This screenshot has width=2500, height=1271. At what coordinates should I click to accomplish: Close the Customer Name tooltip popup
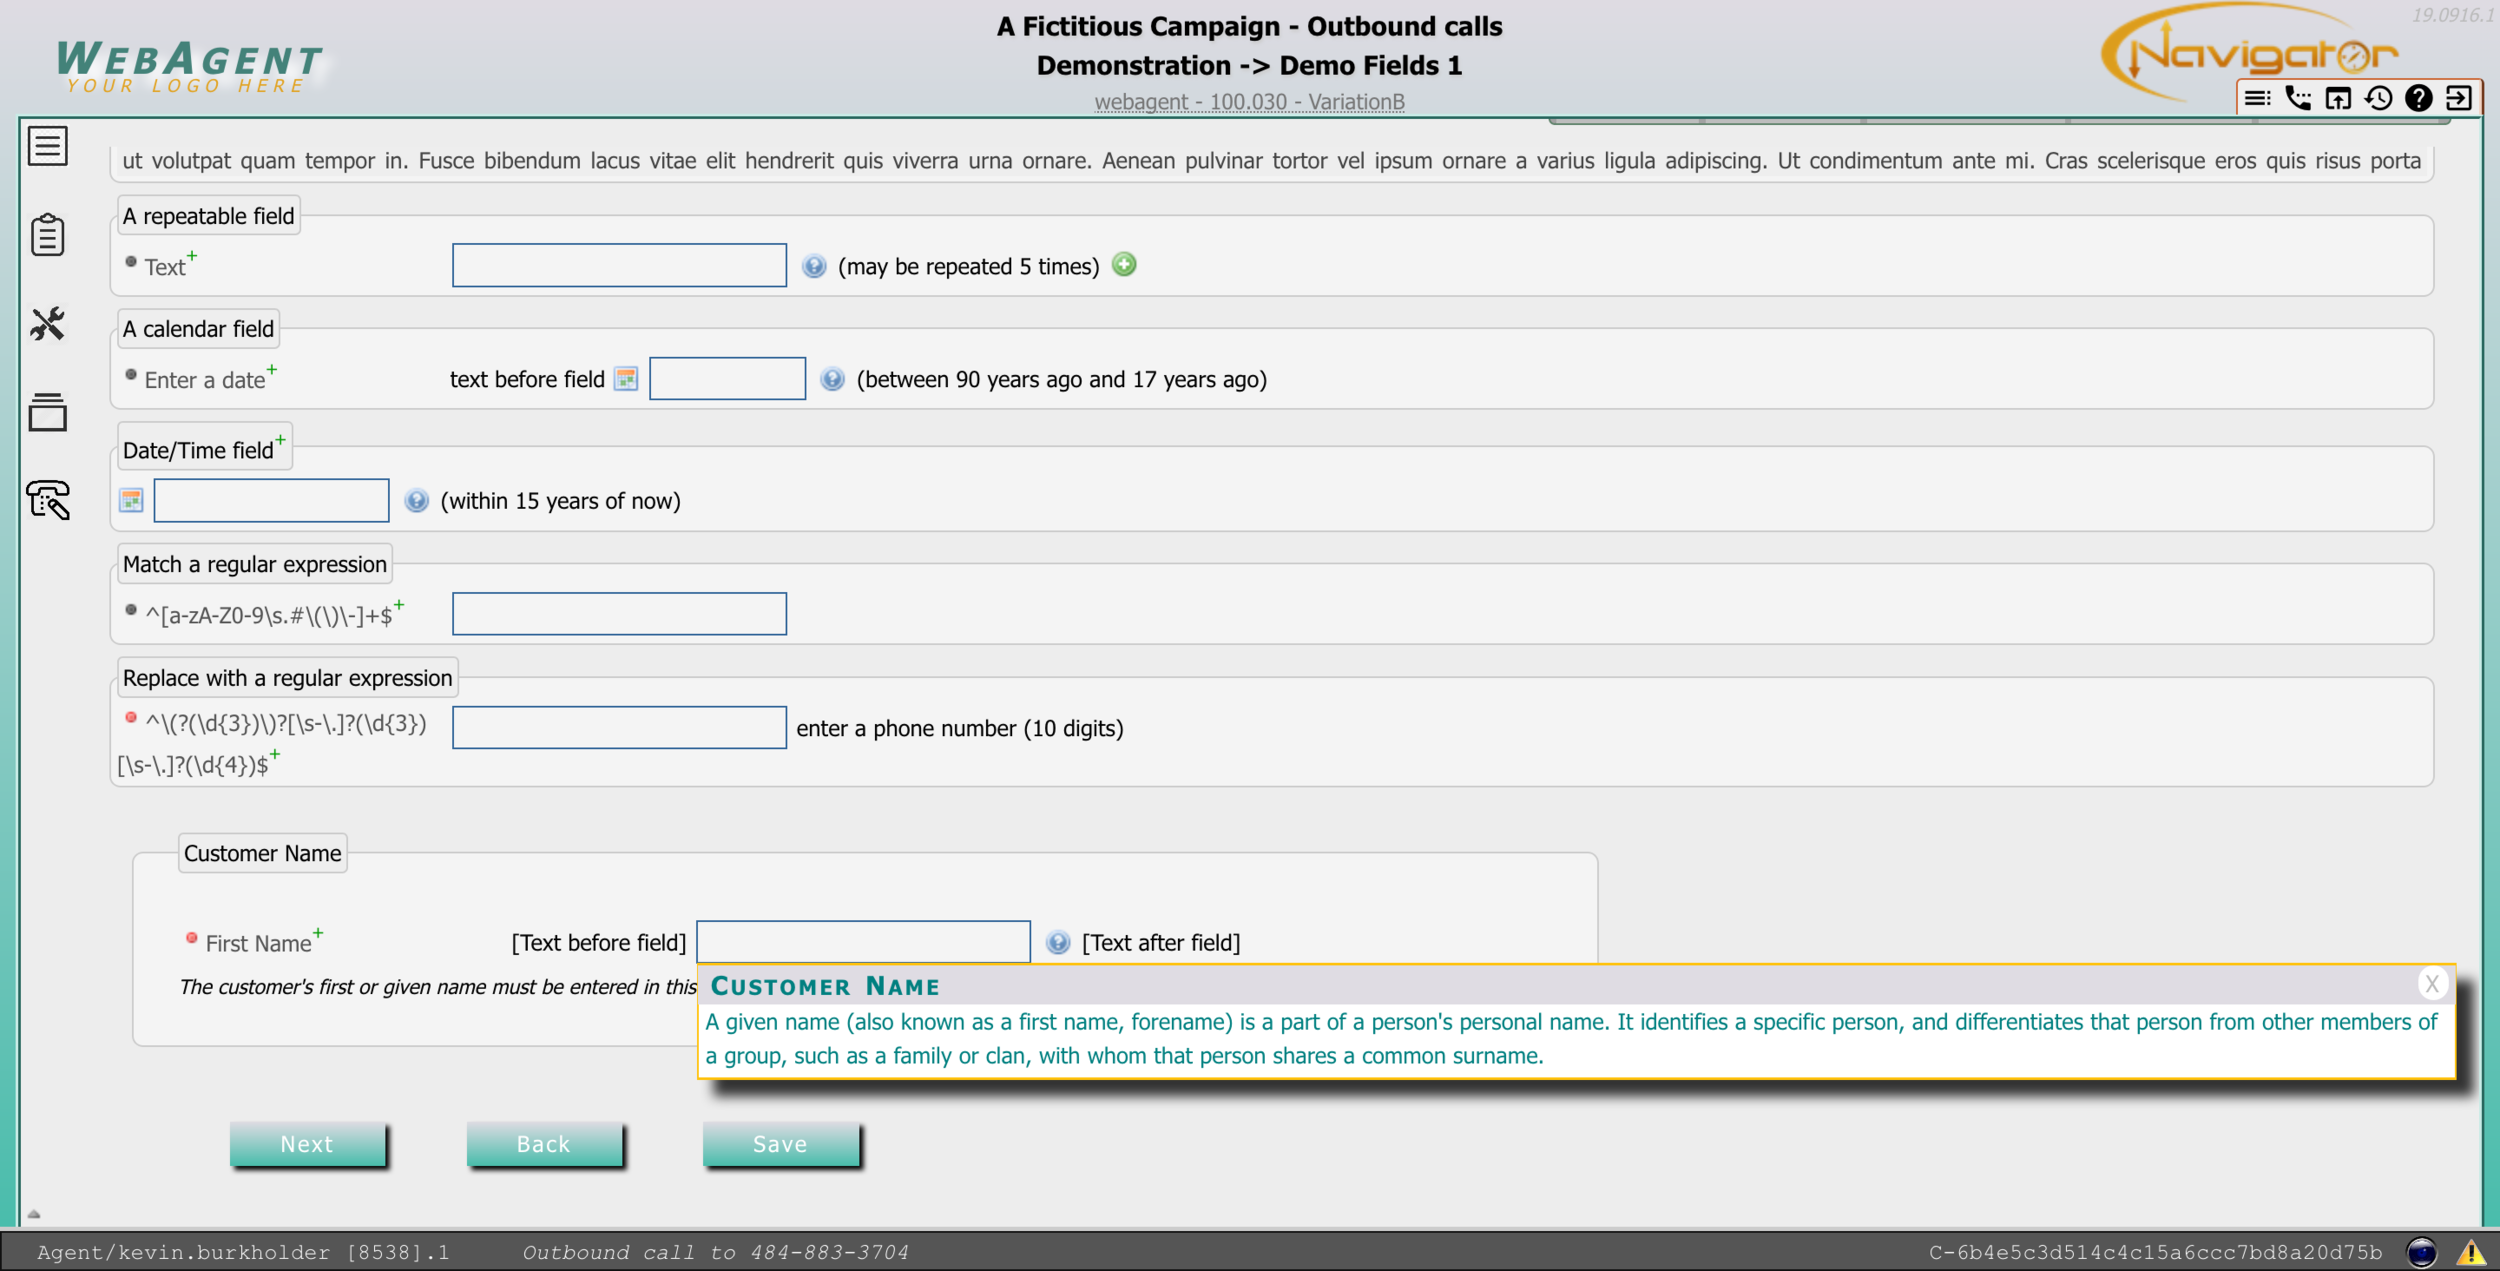point(2434,984)
